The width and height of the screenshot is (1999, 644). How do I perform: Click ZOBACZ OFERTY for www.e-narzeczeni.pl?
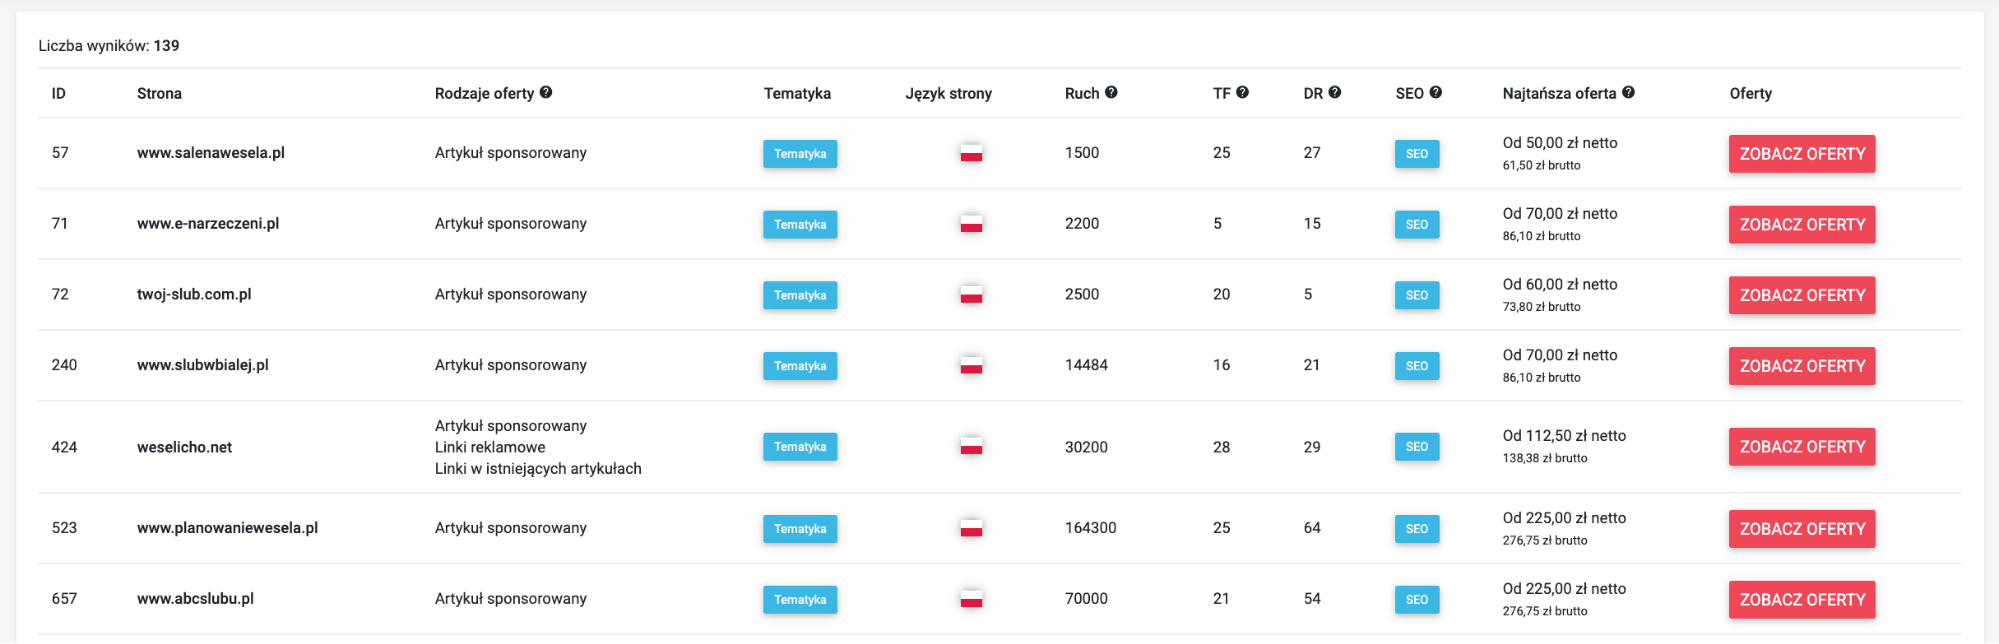pyautogui.click(x=1802, y=225)
